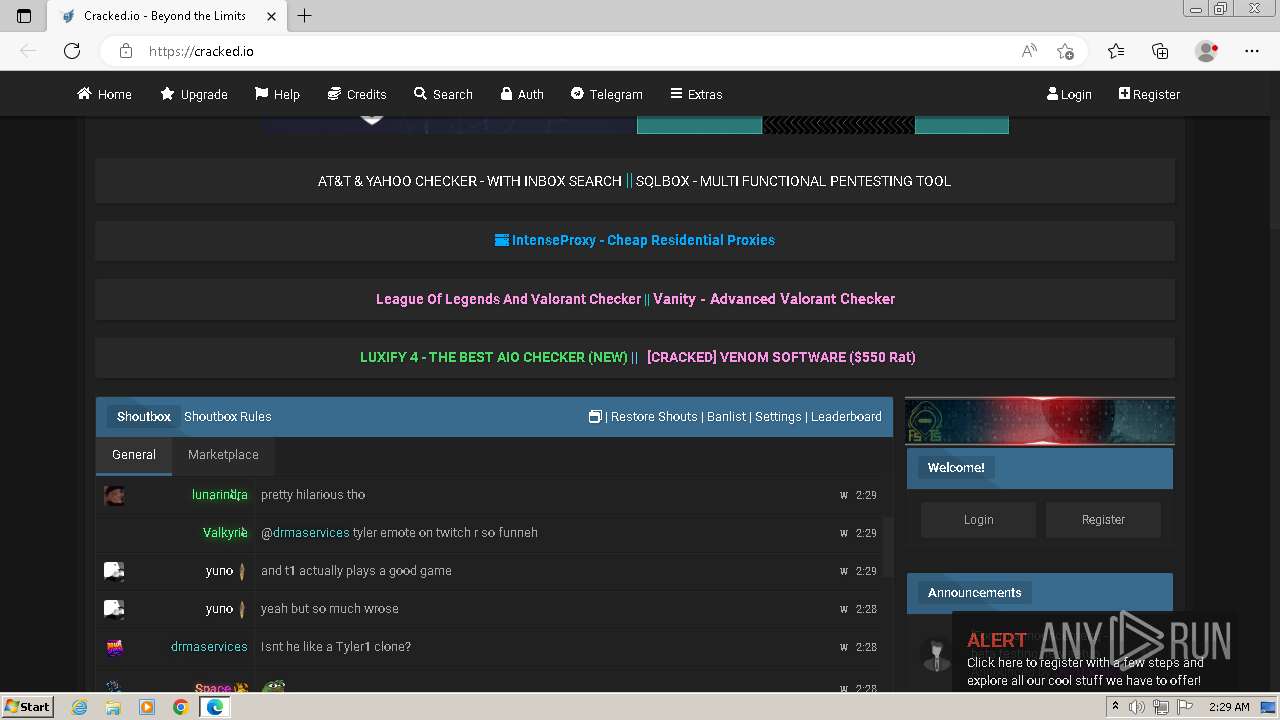1280x720 pixels.
Task: Click the Register button in the Welcome panel
Action: tap(1103, 520)
